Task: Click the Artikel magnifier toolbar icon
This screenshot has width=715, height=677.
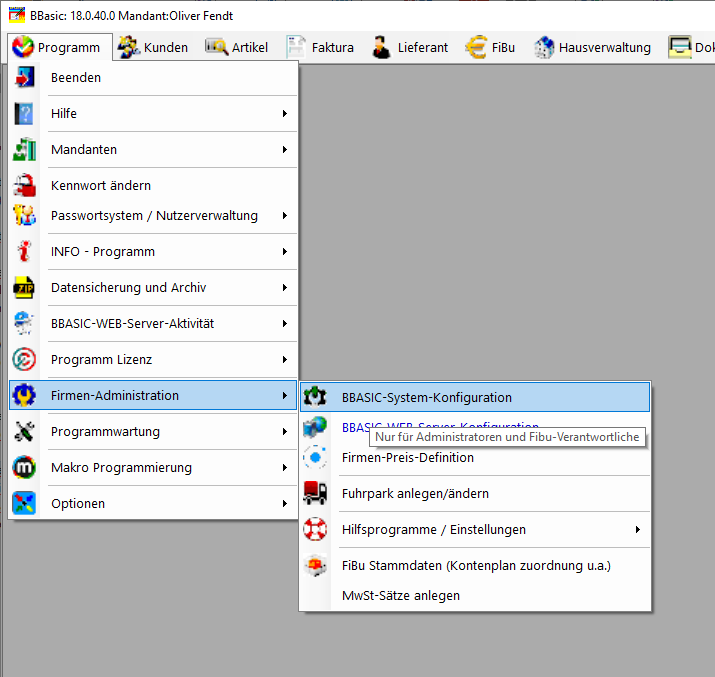Action: point(217,47)
